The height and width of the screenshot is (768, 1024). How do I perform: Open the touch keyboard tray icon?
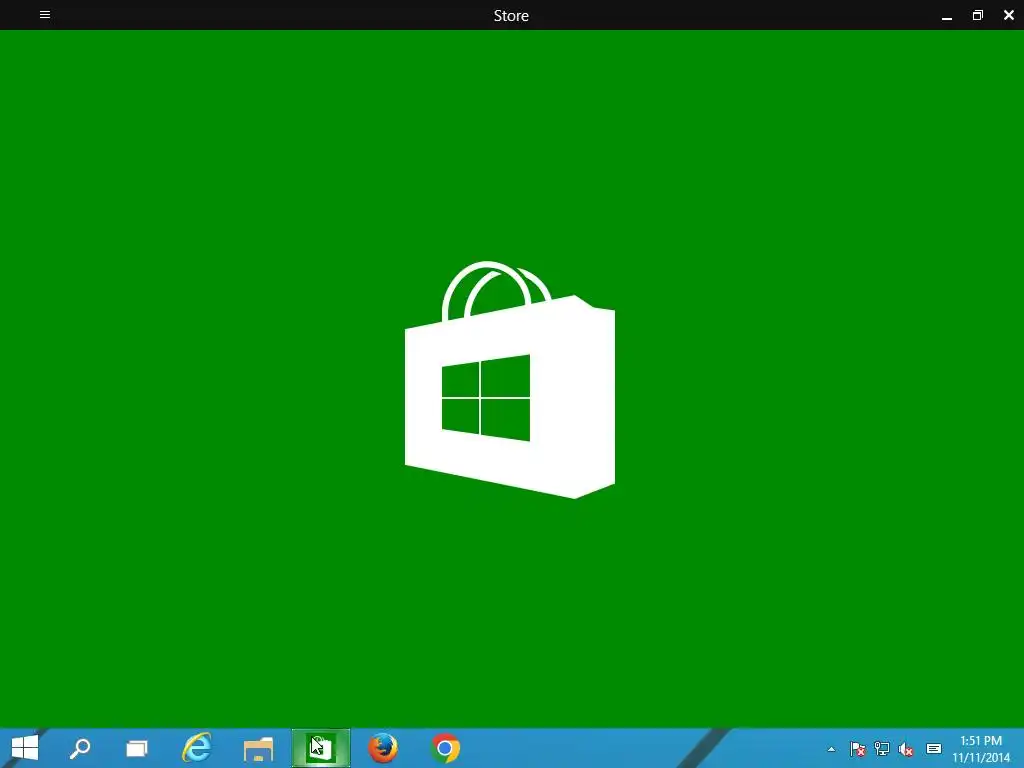pyautogui.click(x=934, y=749)
